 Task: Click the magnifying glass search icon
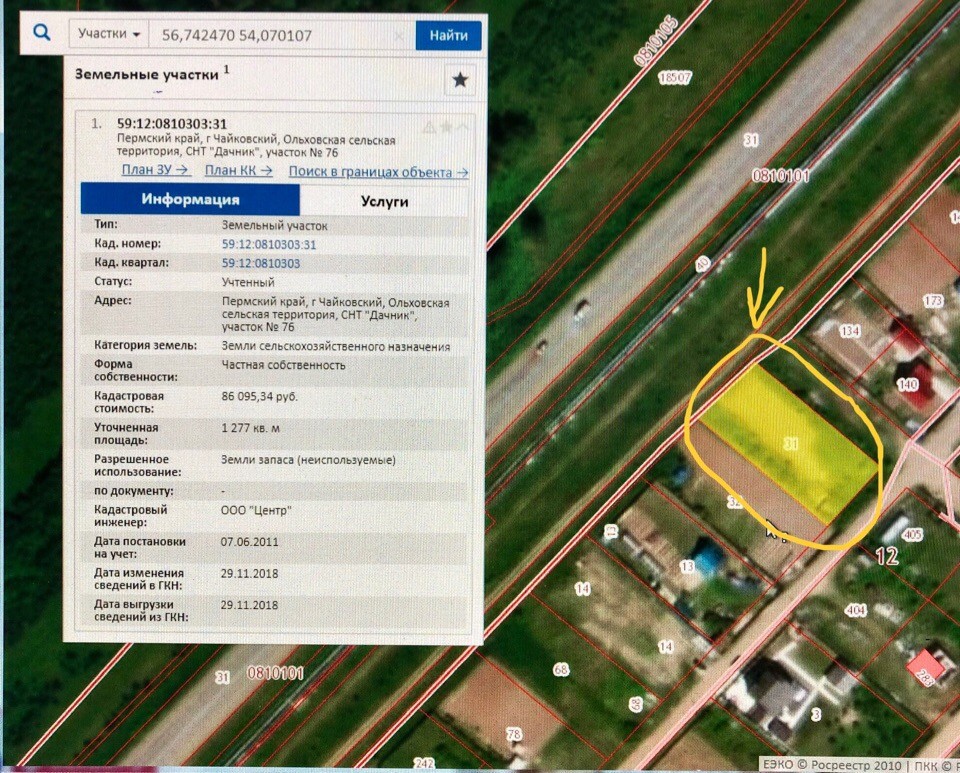point(42,34)
